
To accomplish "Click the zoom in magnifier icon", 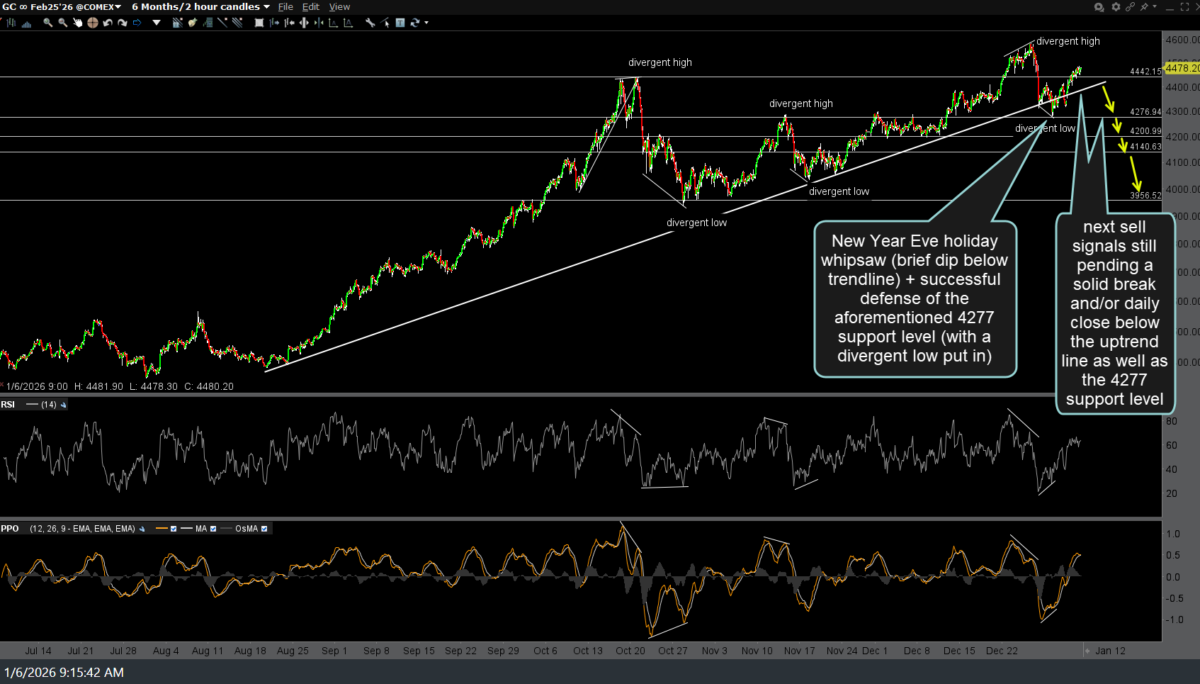I will pos(48,23).
